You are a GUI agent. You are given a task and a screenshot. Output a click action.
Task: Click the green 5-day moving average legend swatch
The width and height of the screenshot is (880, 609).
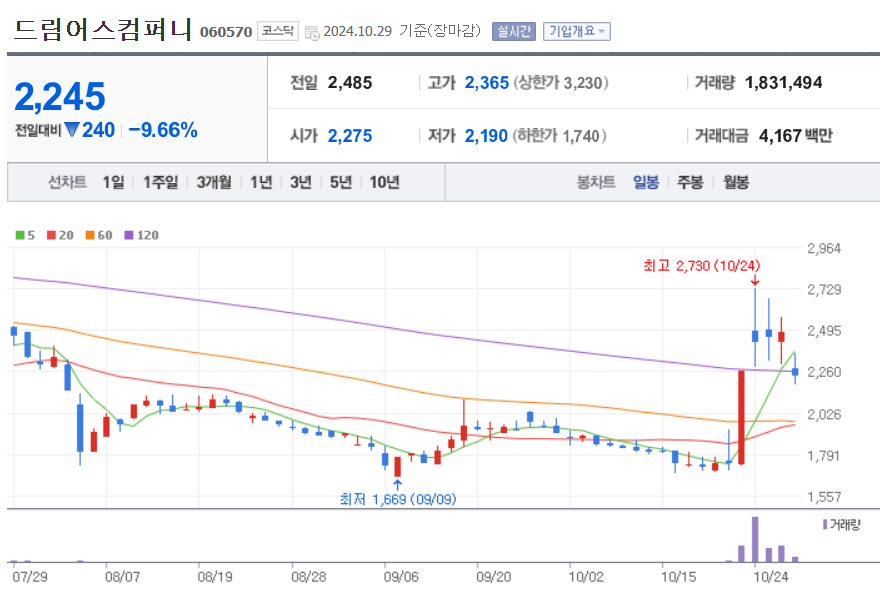pos(20,235)
